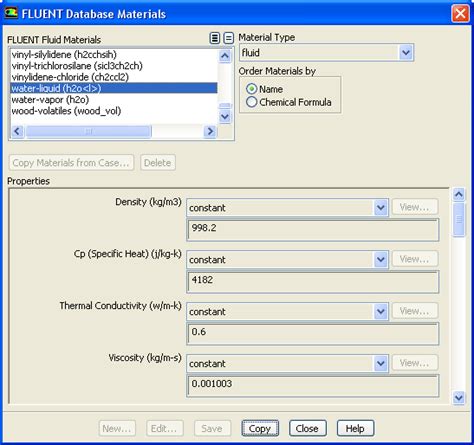This screenshot has width=474, height=445.
Task: Click the Thermal Conductivity value field 0.6
Action: coord(313,333)
